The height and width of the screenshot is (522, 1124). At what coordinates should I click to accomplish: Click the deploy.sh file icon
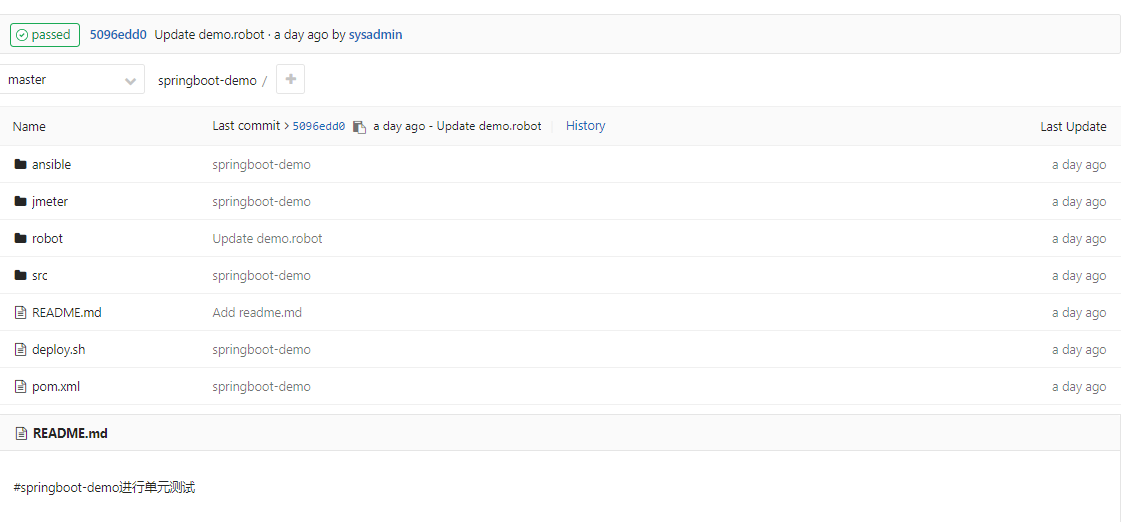[x=20, y=349]
